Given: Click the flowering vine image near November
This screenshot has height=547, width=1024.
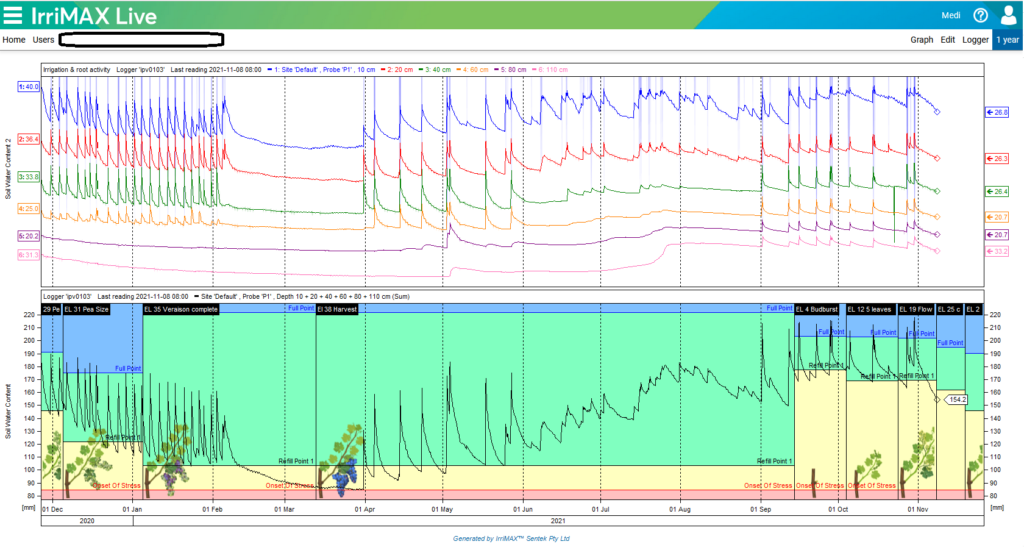Looking at the screenshot, I should (917, 463).
